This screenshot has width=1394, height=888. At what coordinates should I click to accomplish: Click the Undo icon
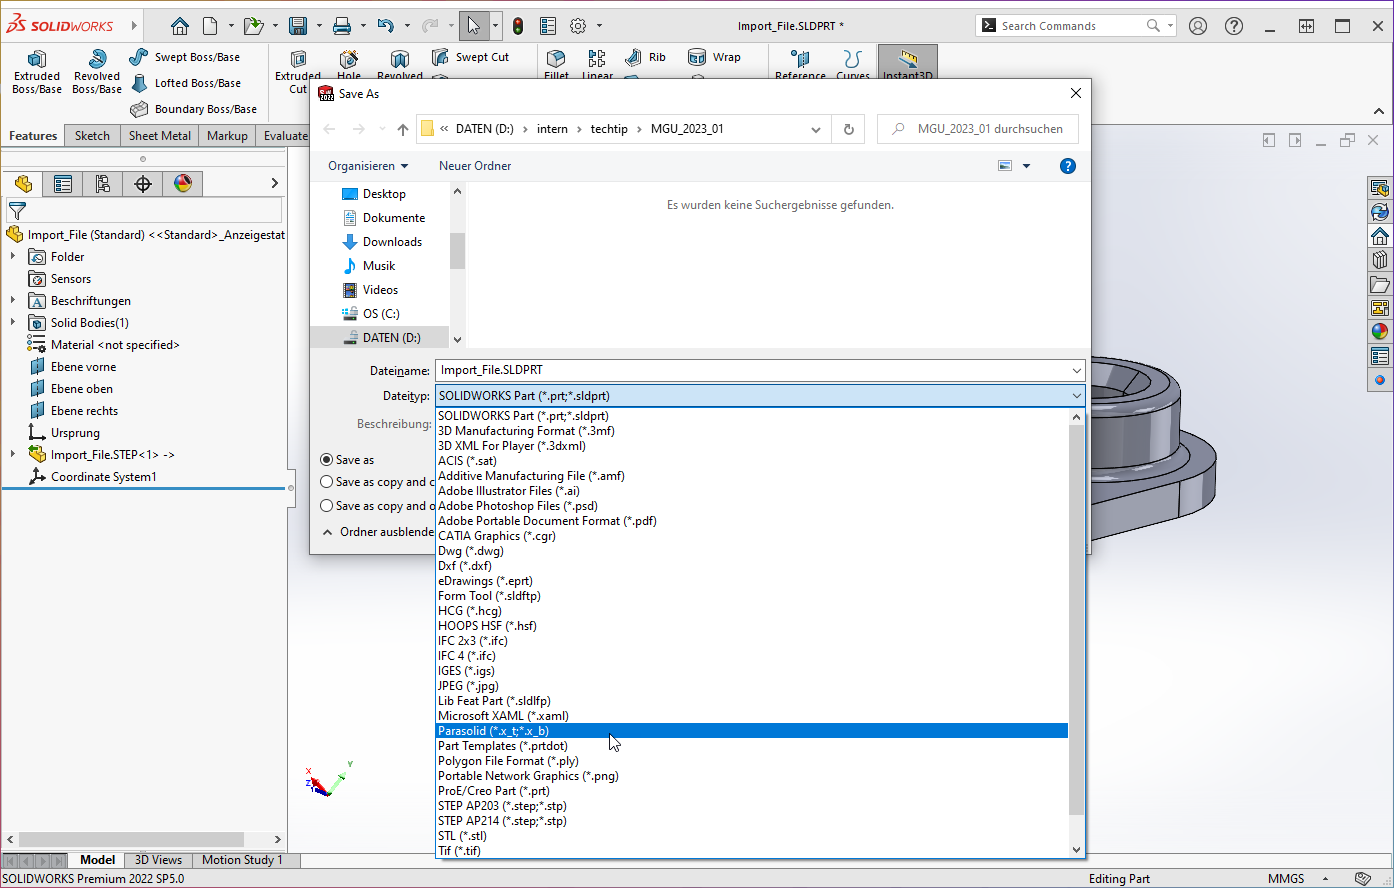(385, 26)
